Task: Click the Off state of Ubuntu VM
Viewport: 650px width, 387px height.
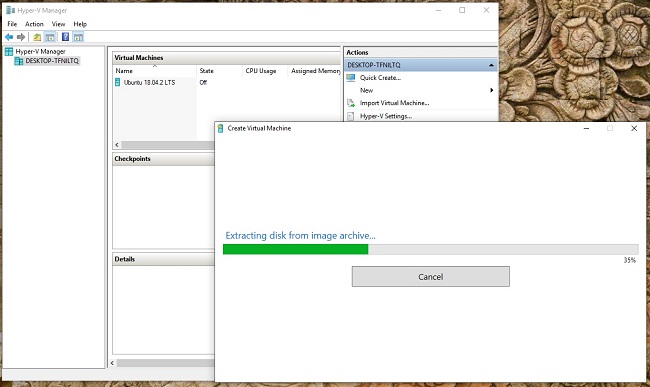Action: pyautogui.click(x=203, y=82)
